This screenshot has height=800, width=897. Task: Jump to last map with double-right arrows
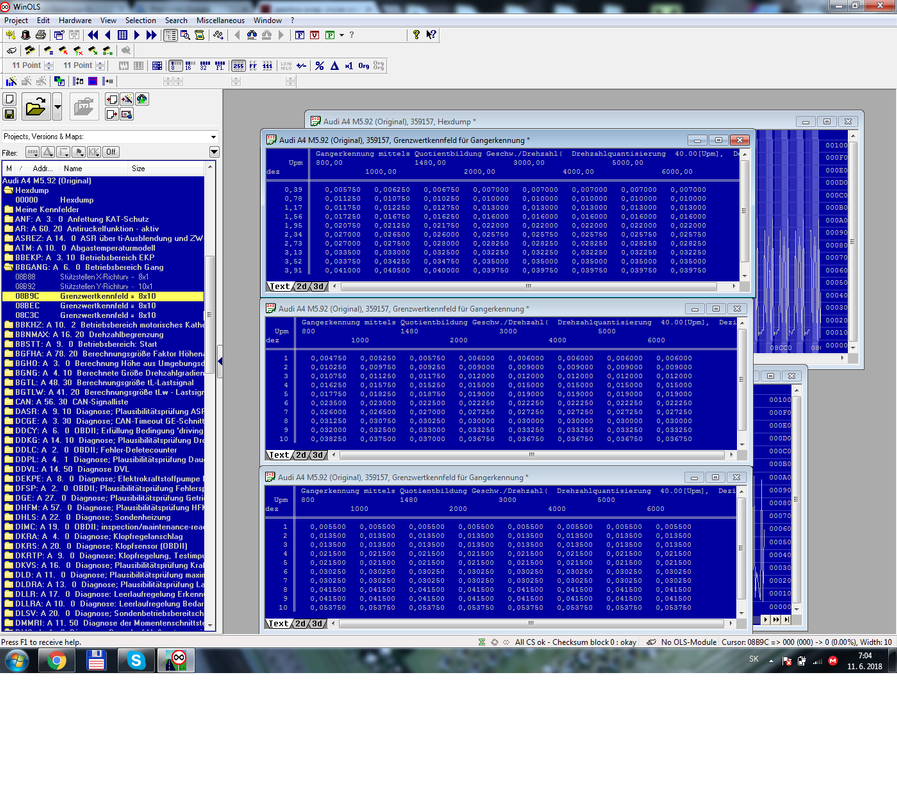(151, 35)
